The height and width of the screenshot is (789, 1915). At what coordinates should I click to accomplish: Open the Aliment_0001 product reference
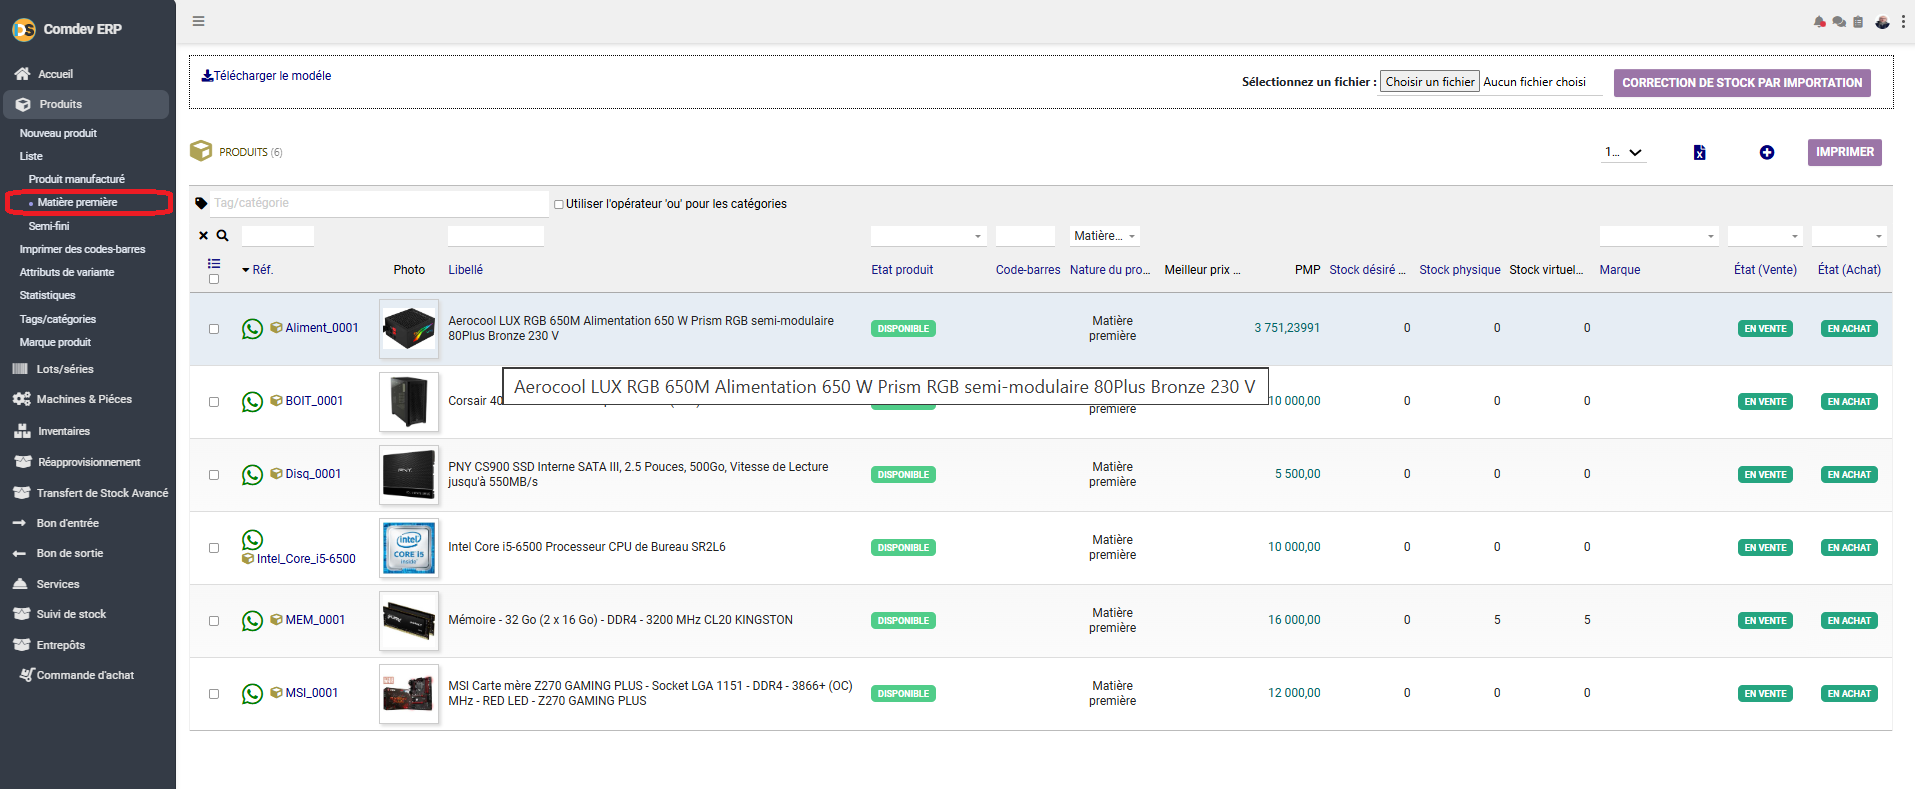click(322, 328)
